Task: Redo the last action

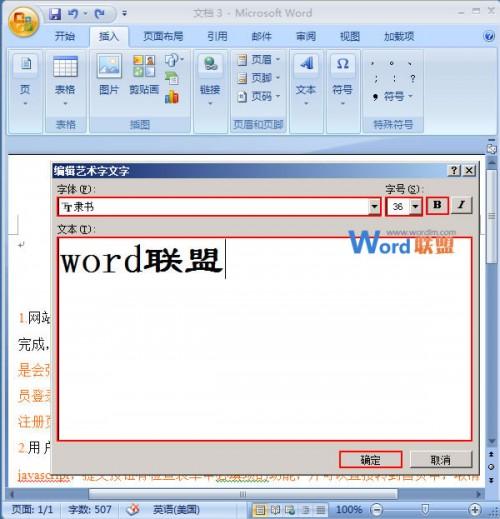Action: tap(99, 14)
